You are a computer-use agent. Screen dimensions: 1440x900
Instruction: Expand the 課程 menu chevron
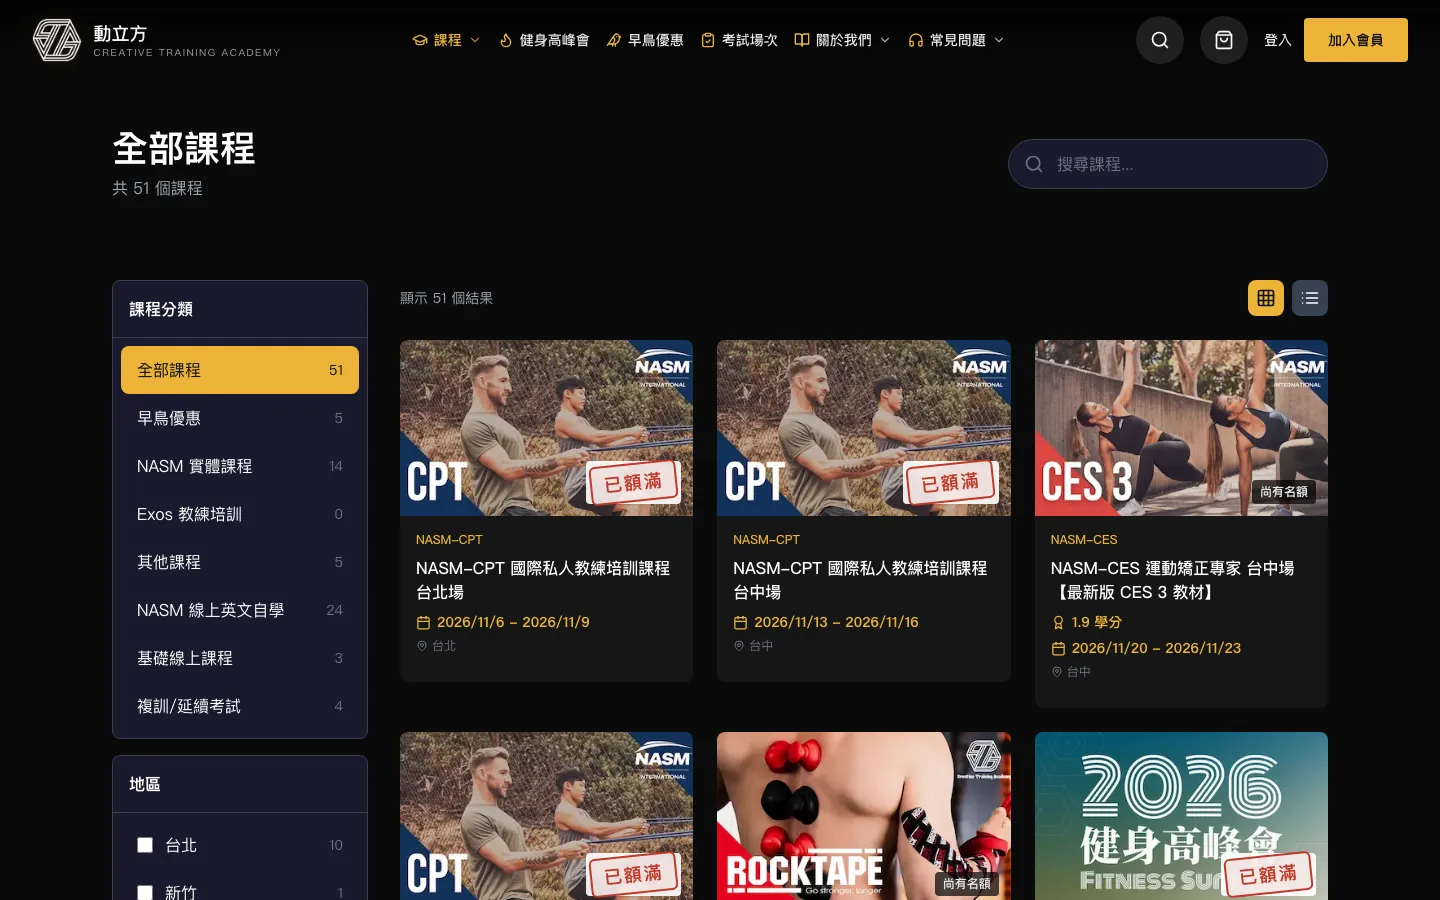click(x=475, y=40)
